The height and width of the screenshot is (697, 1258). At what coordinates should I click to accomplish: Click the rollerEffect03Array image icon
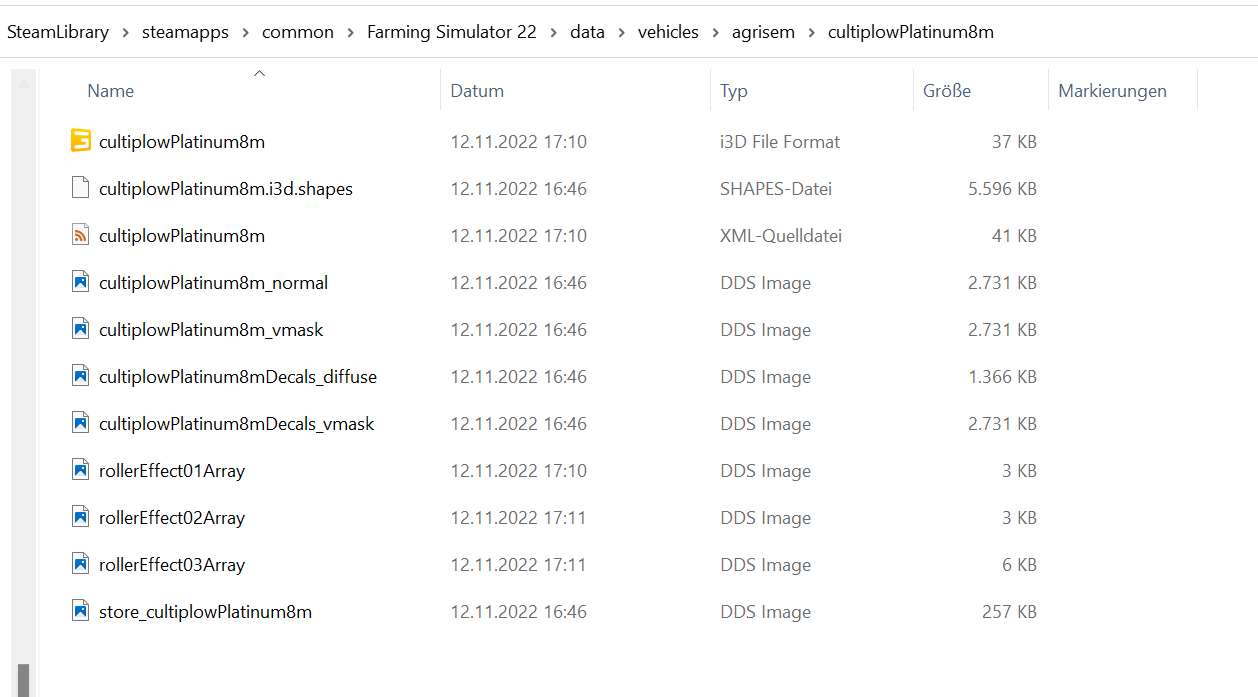(80, 564)
